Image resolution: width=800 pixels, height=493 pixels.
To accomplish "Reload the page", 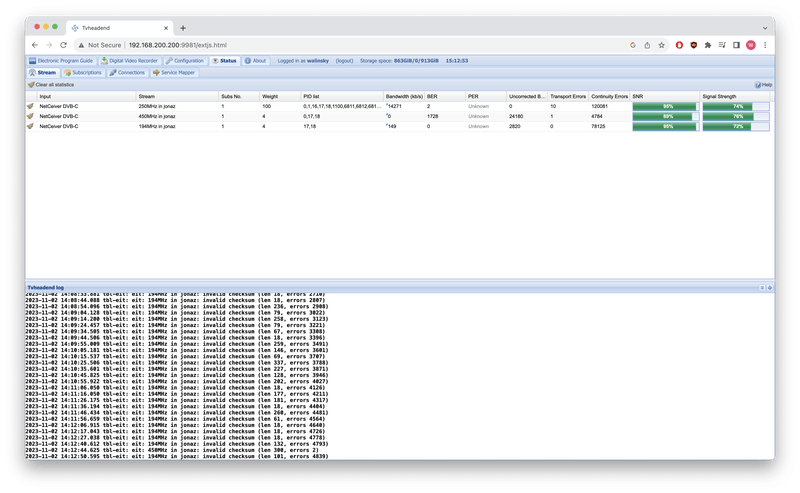I will (63, 45).
